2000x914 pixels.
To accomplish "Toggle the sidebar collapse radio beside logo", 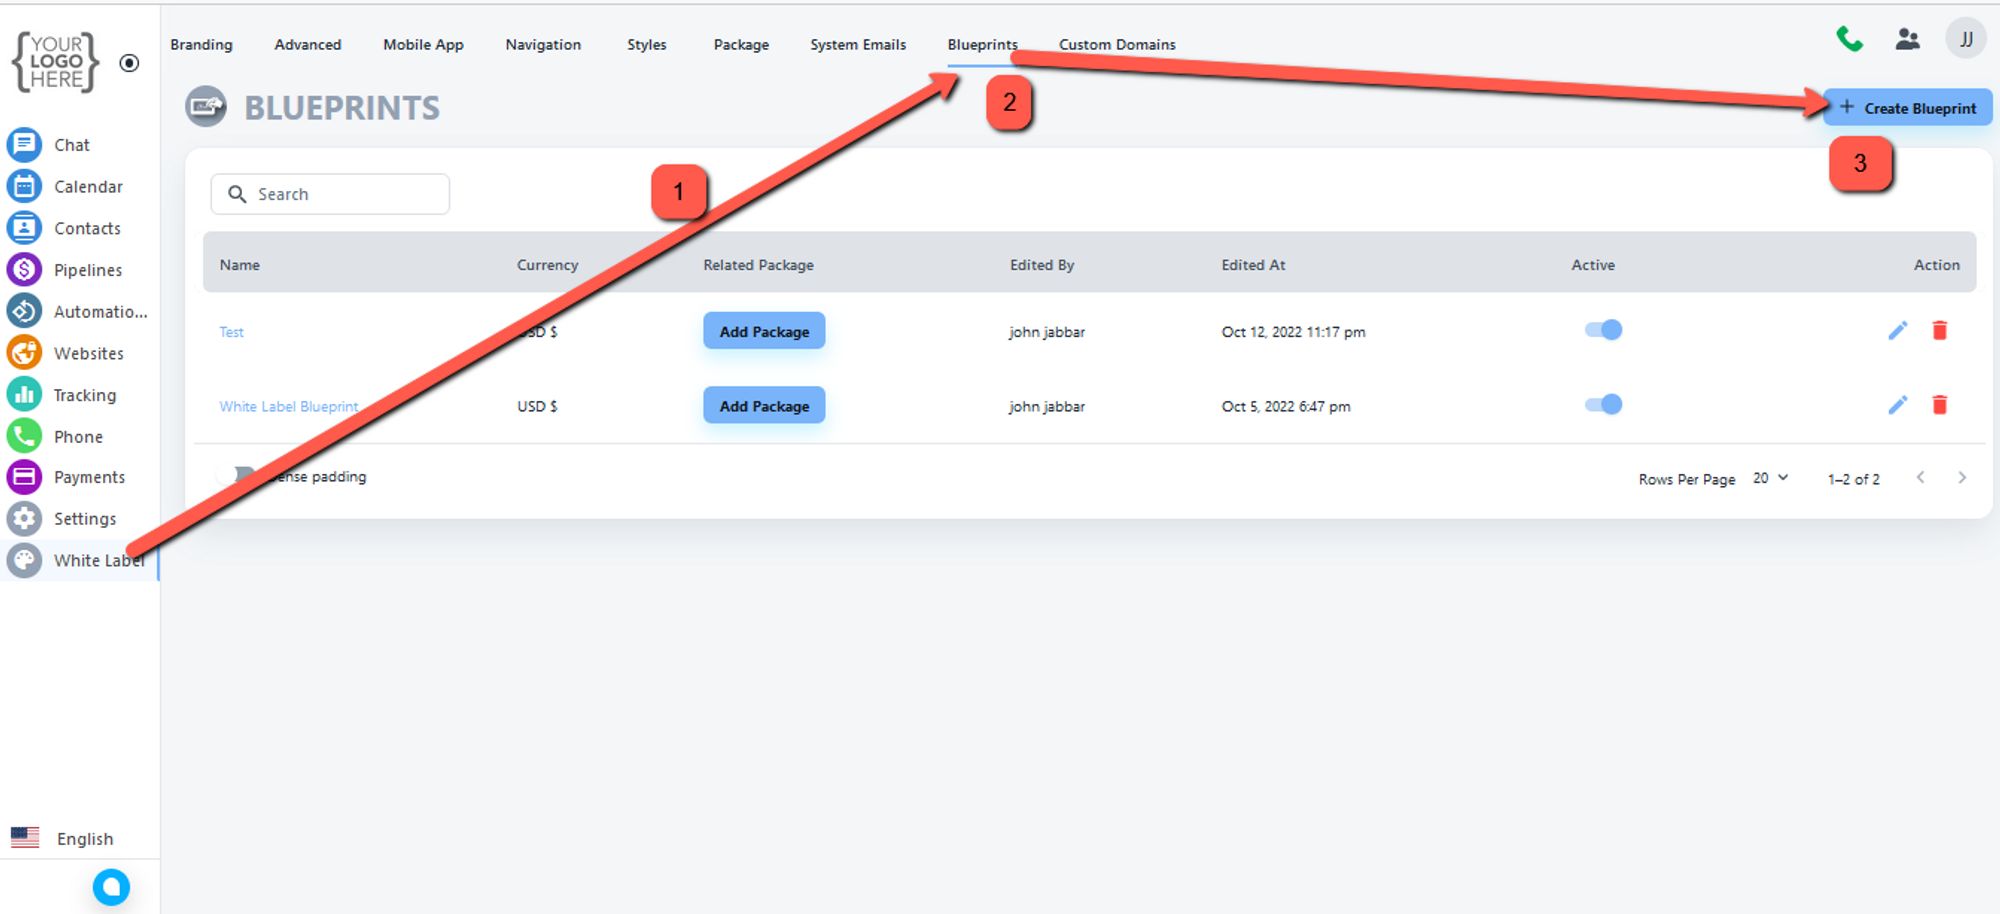I will pyautogui.click(x=129, y=63).
